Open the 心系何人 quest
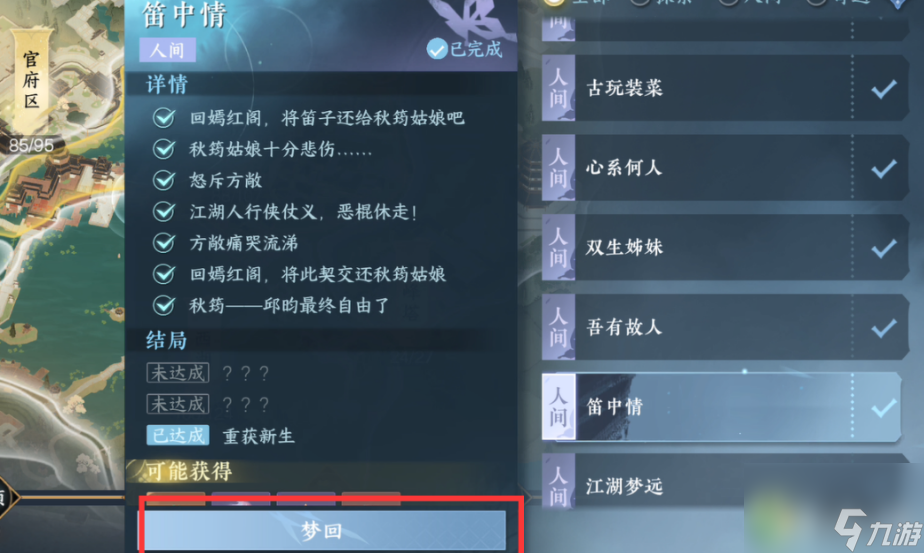The height and width of the screenshot is (553, 924). (x=724, y=168)
